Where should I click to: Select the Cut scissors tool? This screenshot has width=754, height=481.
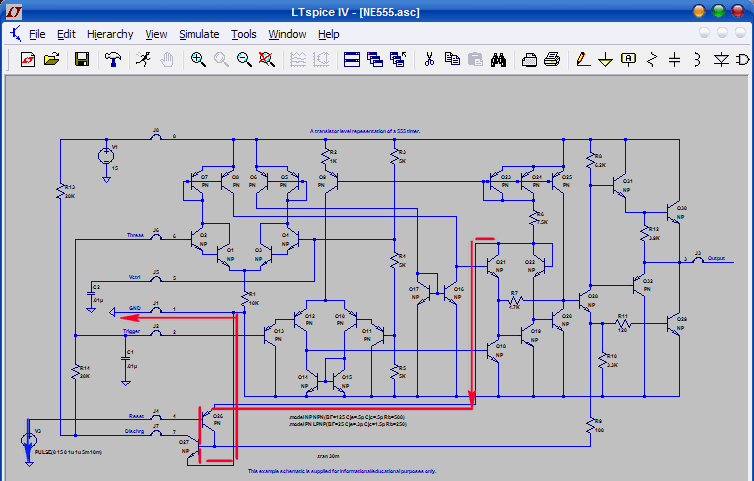click(428, 60)
